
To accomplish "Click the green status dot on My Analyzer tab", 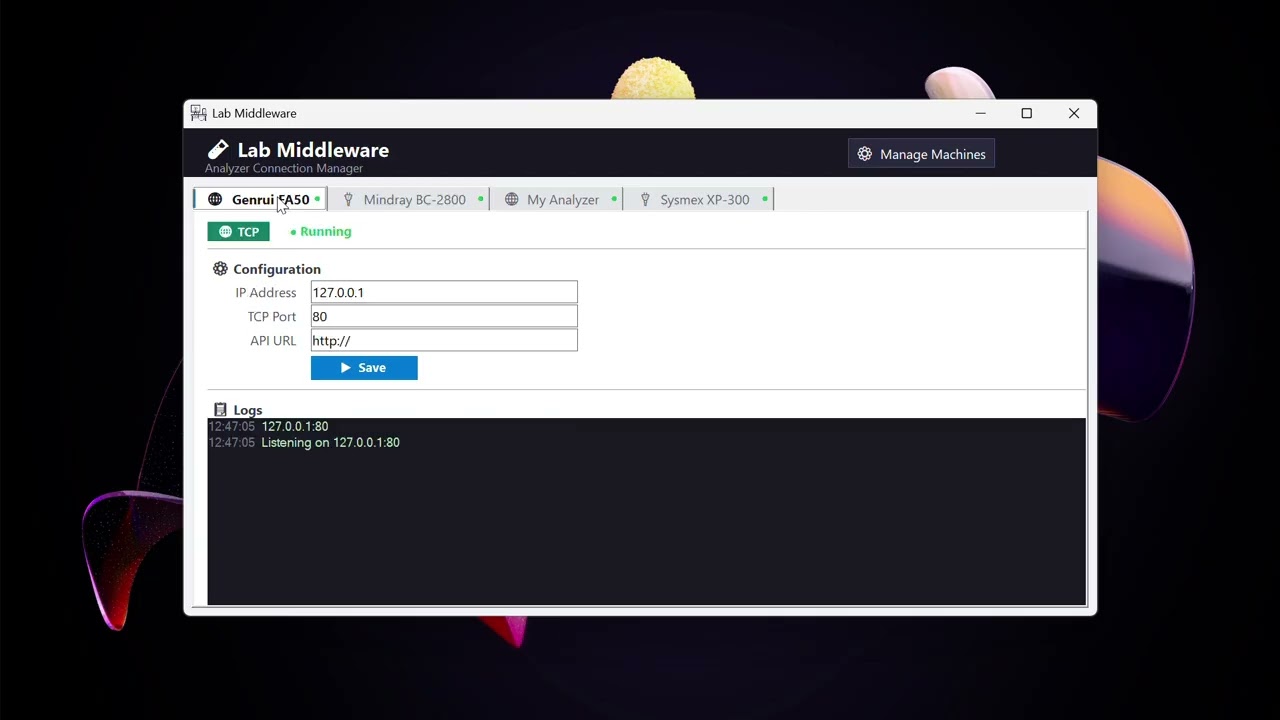I will tap(614, 200).
